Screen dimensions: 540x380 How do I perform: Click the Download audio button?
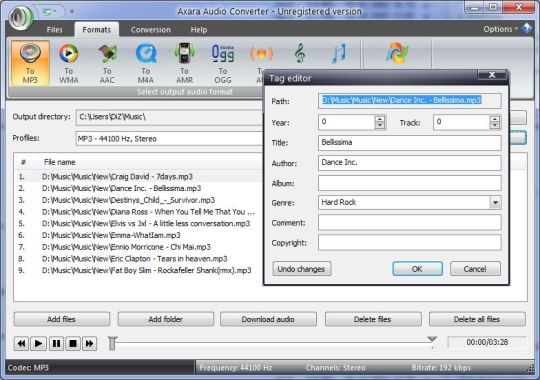tap(268, 319)
